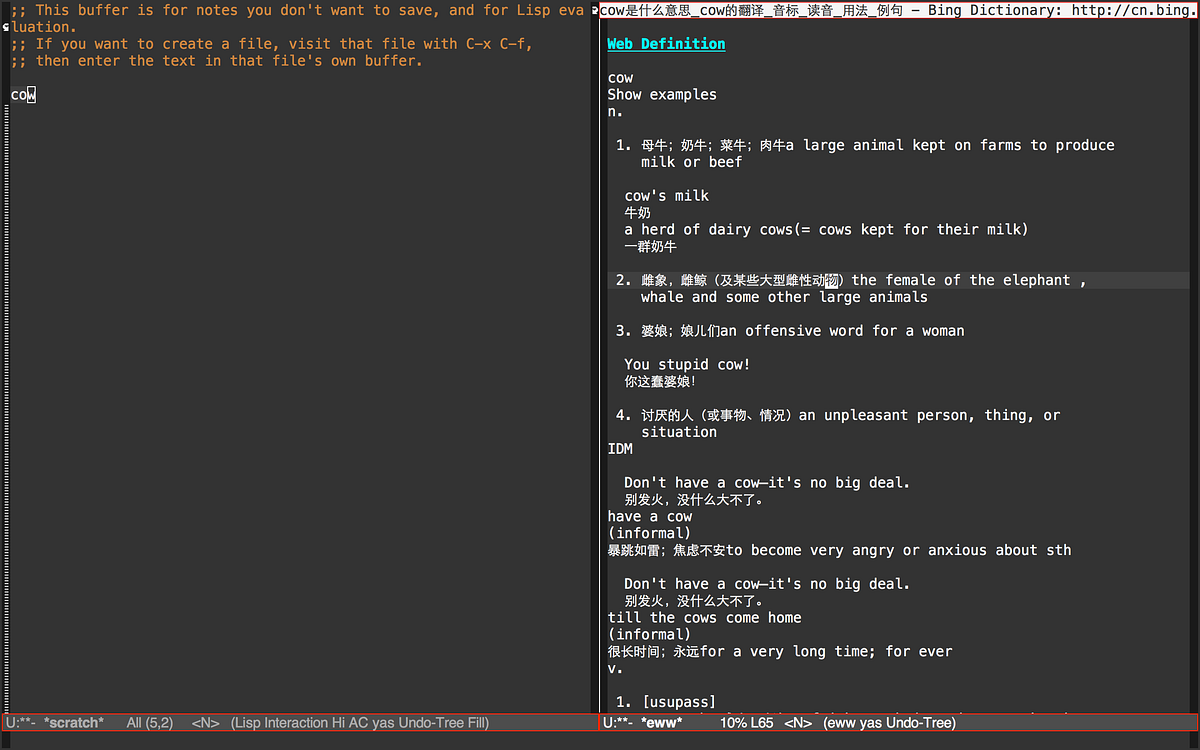Click the AC auto-complete indicator in scratch mode line
This screenshot has height=750, width=1200.
[x=359, y=722]
